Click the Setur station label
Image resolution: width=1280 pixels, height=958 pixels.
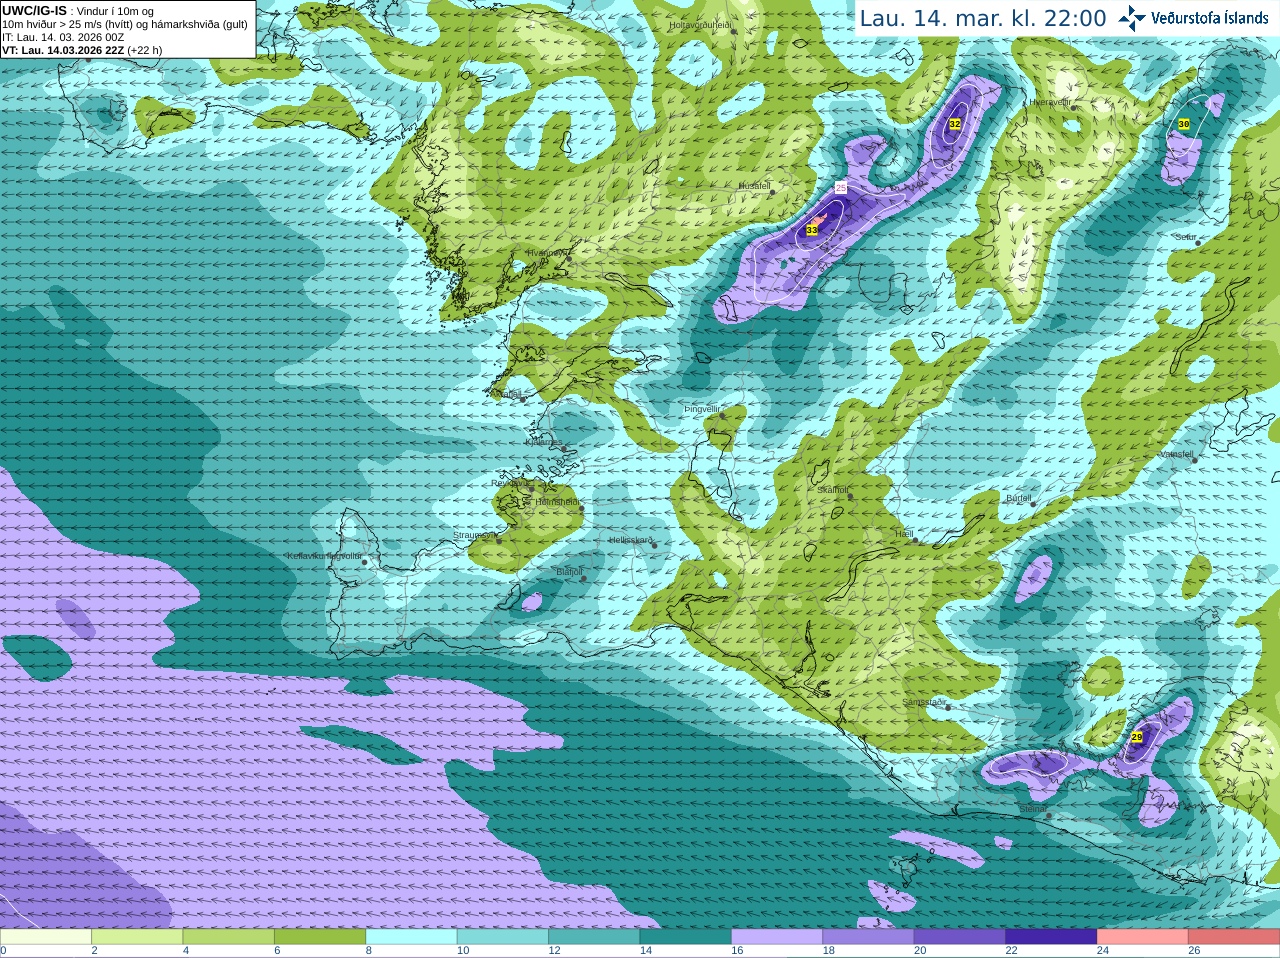pos(1186,237)
